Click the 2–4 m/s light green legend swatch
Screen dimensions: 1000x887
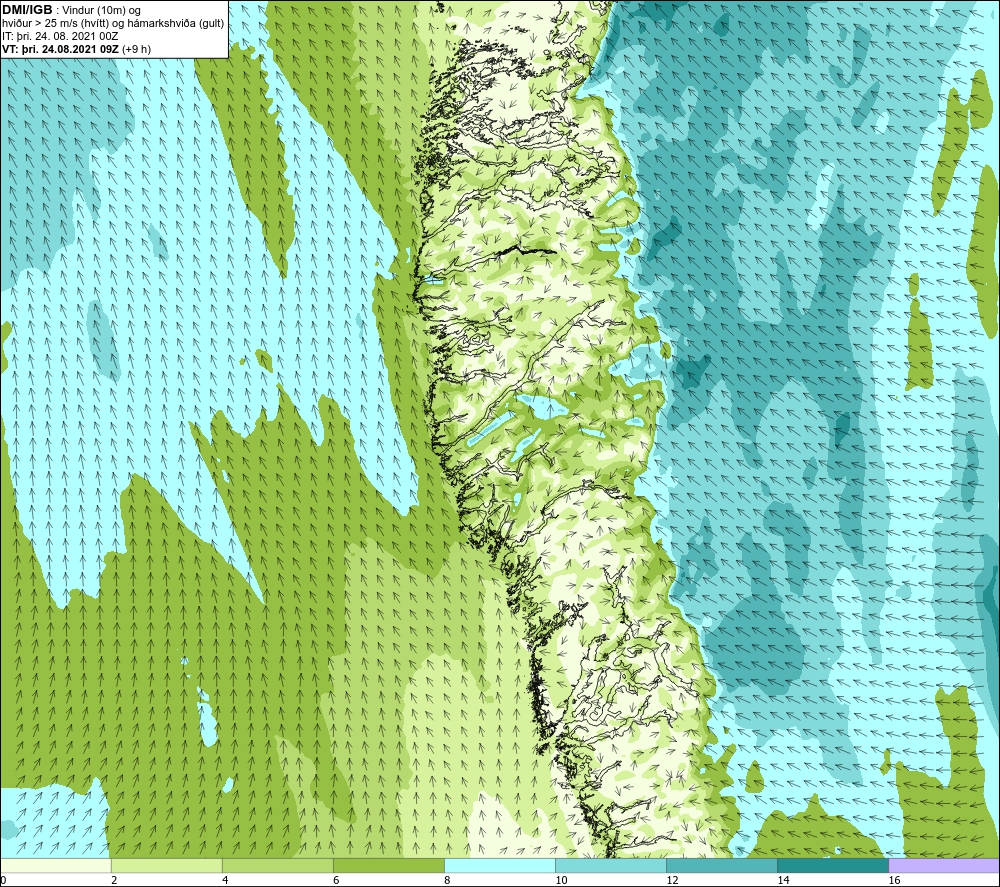[x=167, y=865]
